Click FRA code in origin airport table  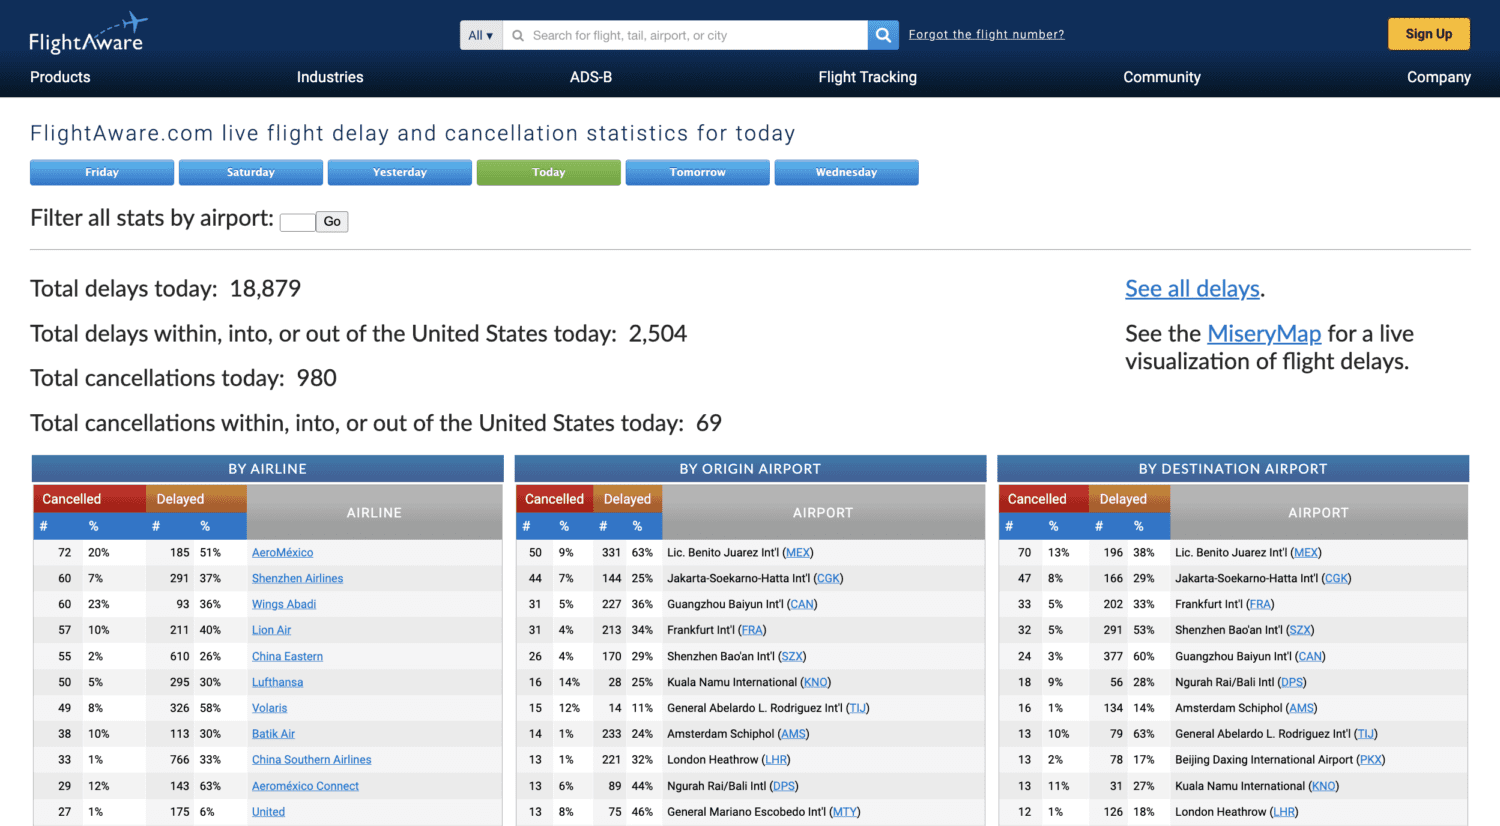click(752, 631)
